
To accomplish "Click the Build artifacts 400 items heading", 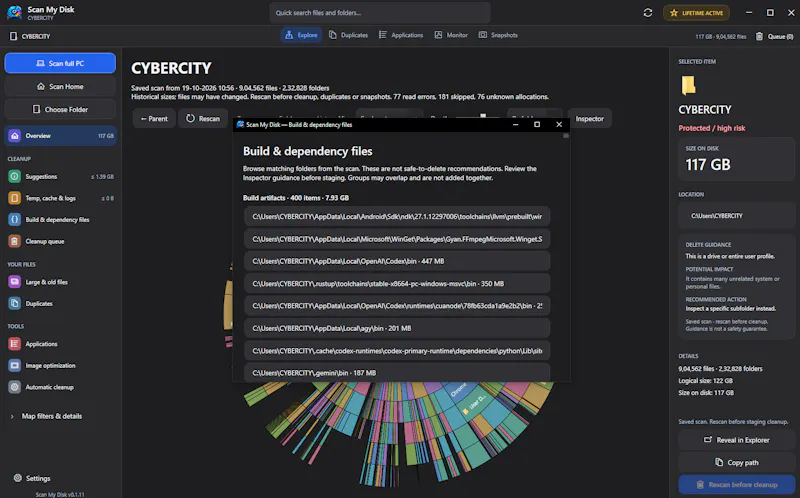I will click(x=295, y=198).
